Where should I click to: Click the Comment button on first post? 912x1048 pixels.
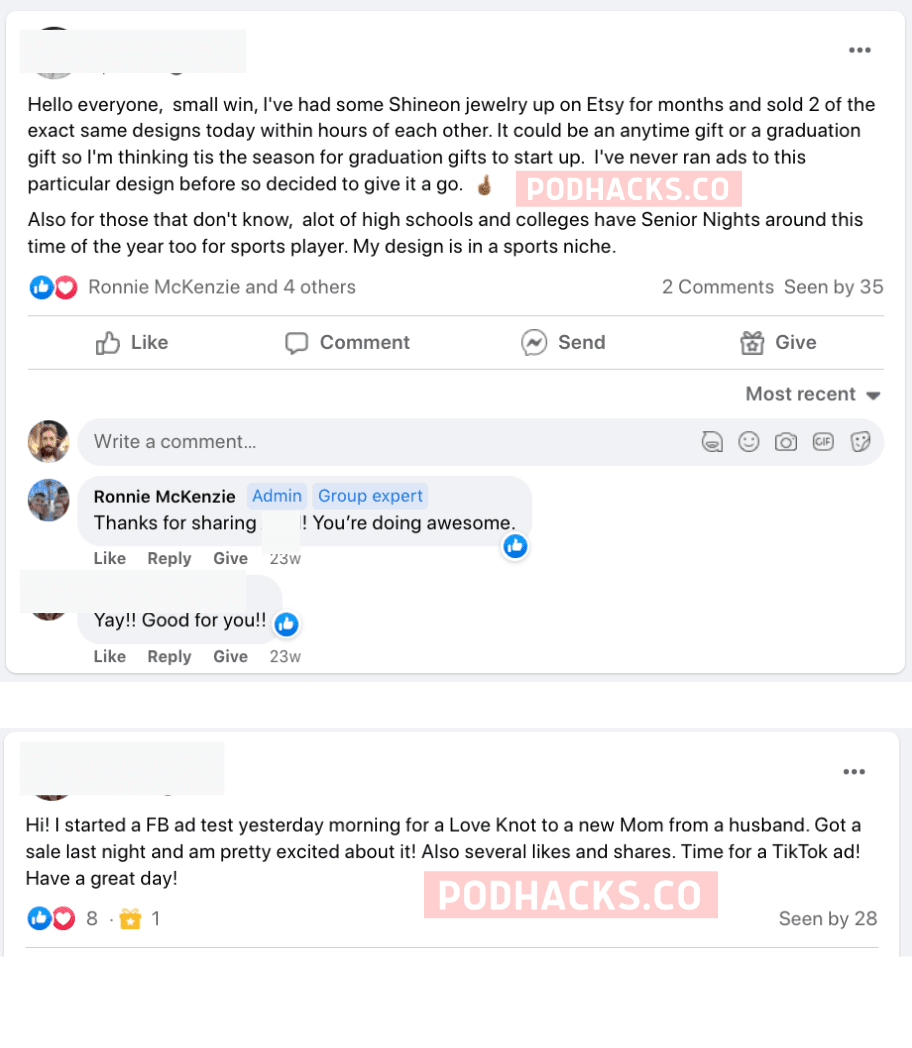(x=347, y=342)
